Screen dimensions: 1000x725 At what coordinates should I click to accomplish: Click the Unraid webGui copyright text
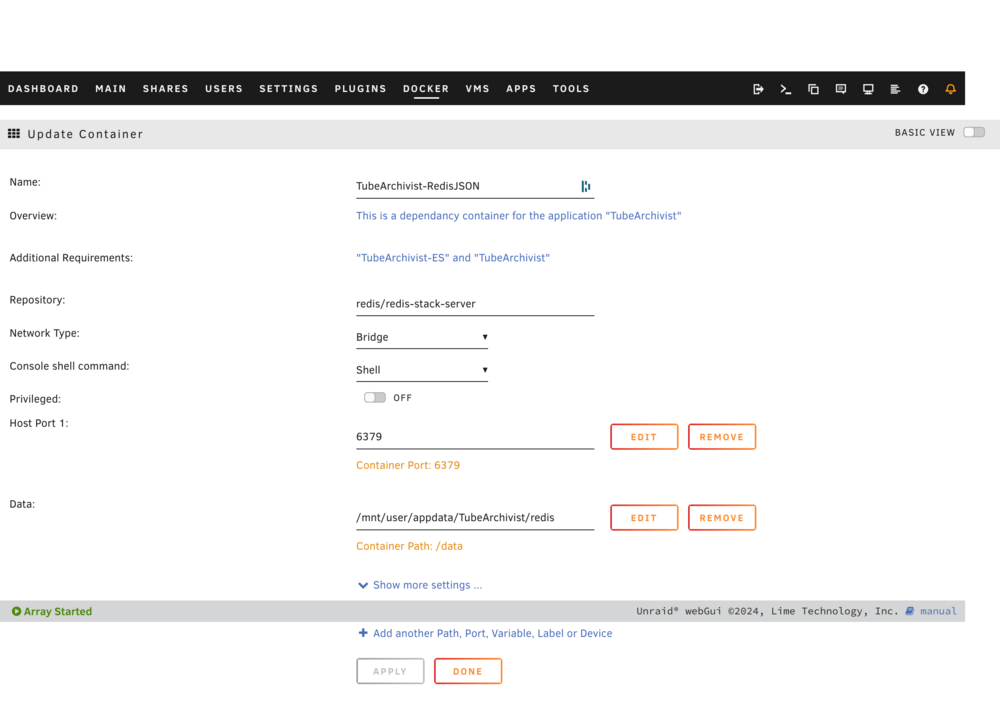[767, 611]
